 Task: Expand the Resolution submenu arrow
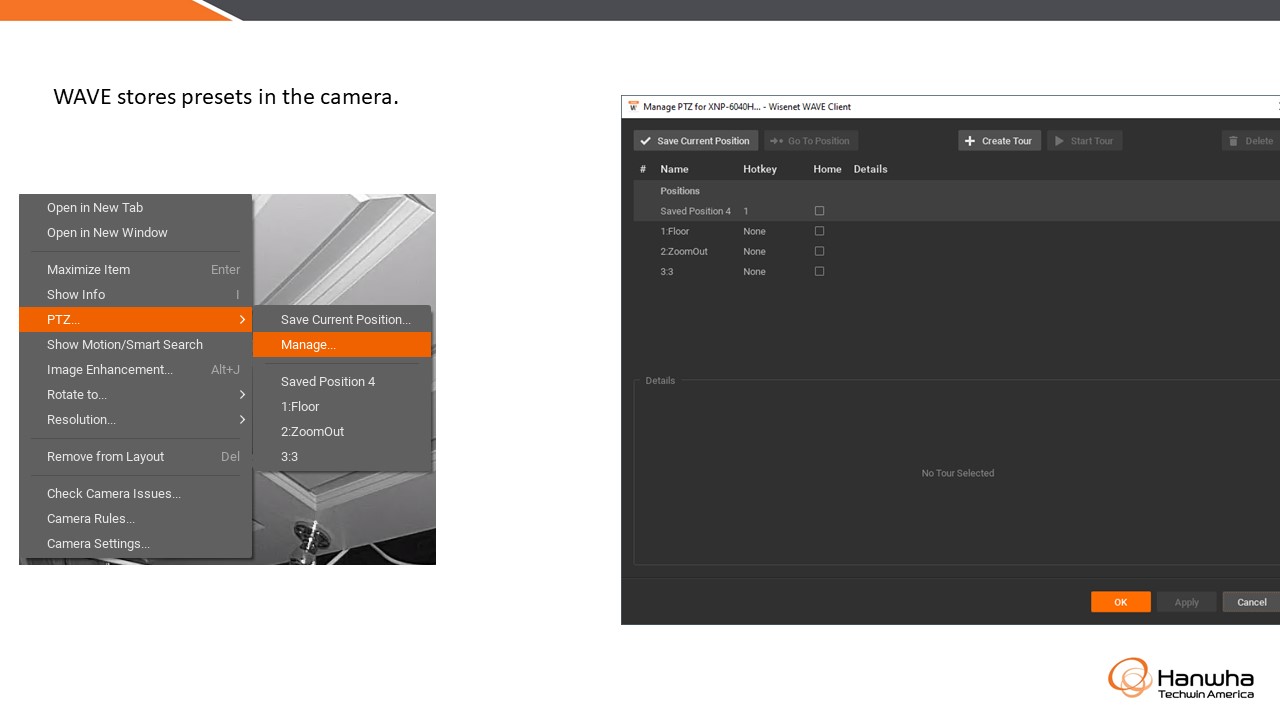coord(242,420)
